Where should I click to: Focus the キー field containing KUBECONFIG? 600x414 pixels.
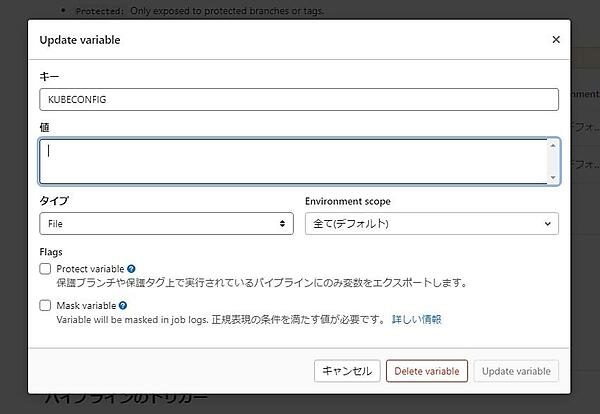[298, 99]
